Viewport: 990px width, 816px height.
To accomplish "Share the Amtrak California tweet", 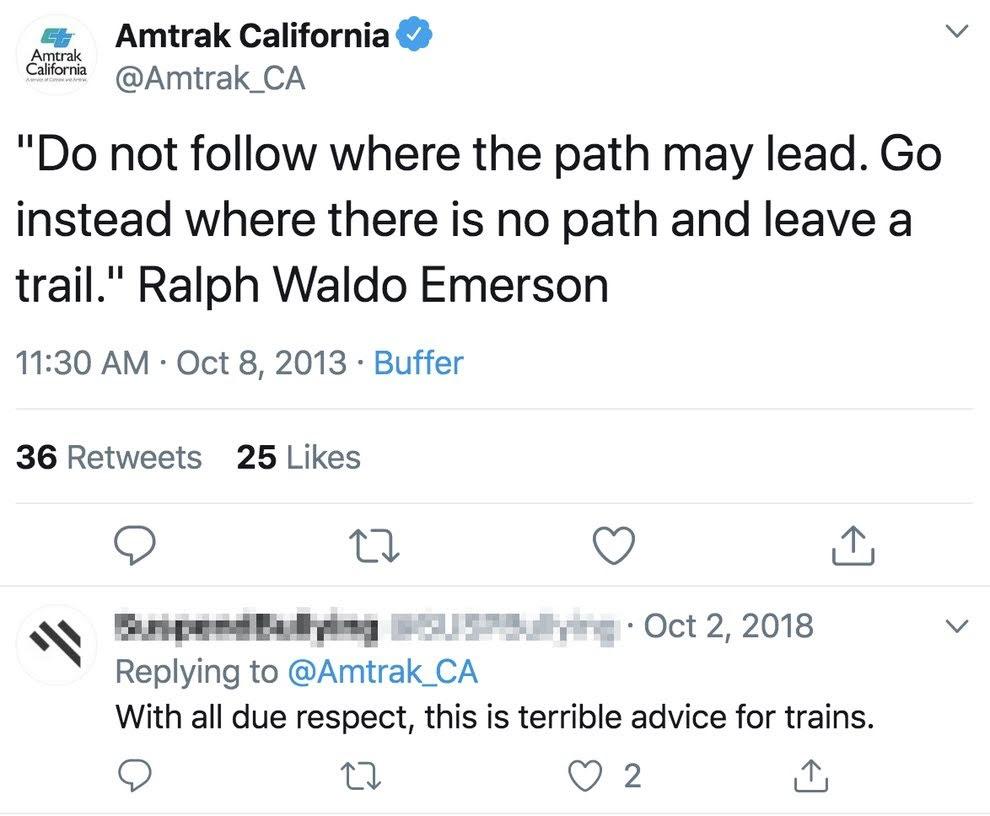I will [851, 545].
